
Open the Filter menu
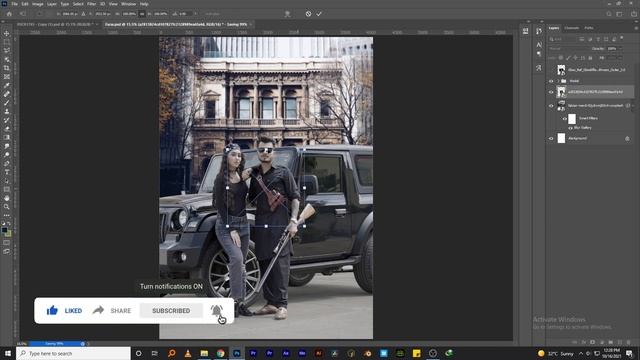click(91, 4)
